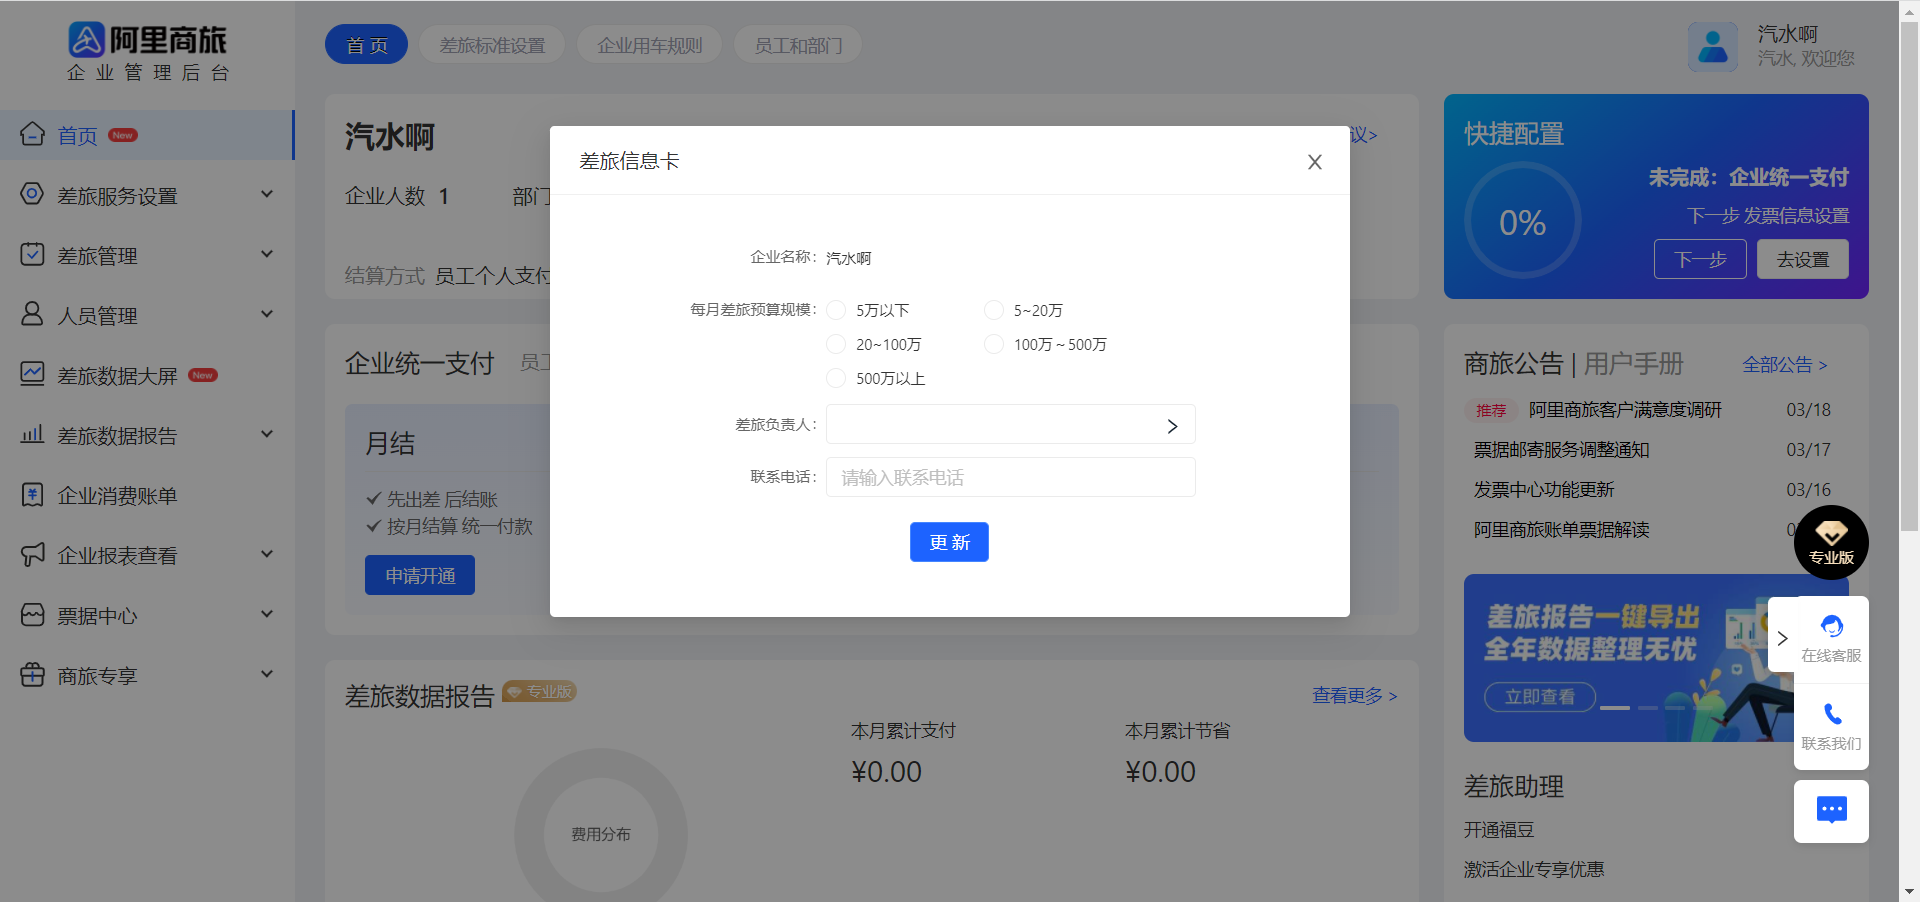Image resolution: width=1920 pixels, height=902 pixels.
Task: Switch to the 差旅标准设置 tab
Action: tap(492, 45)
